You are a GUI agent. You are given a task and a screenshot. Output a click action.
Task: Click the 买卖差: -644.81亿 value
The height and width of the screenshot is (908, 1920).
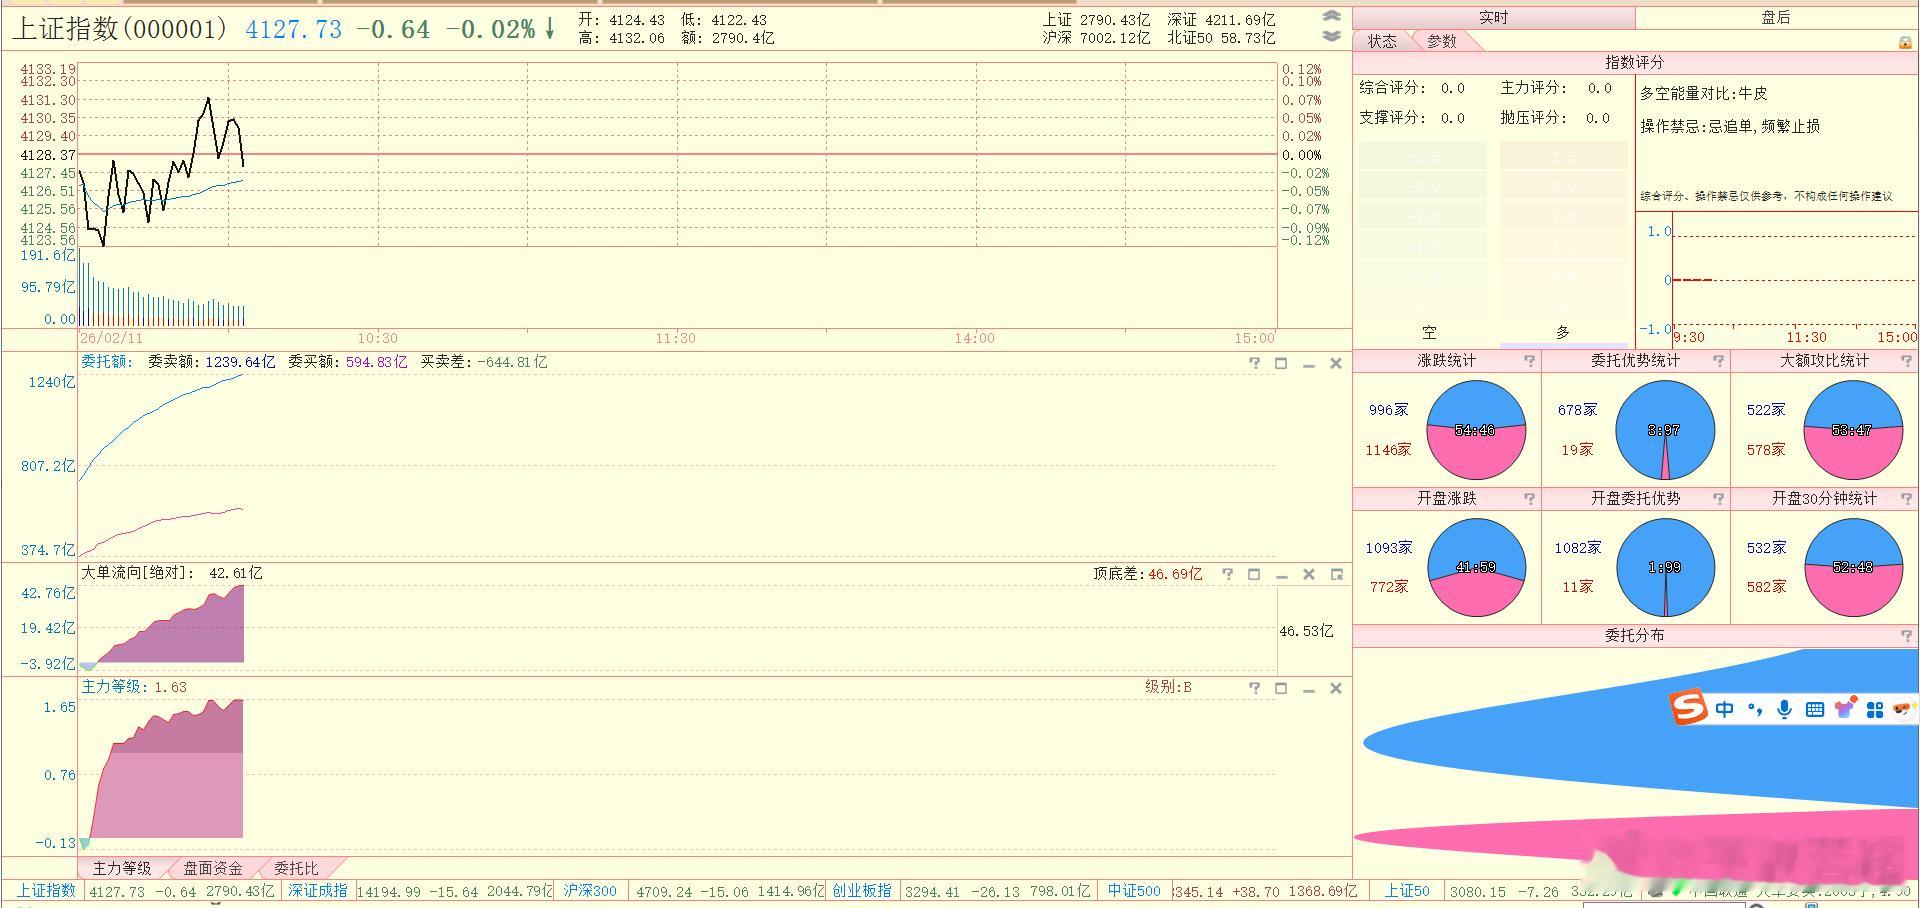(483, 362)
